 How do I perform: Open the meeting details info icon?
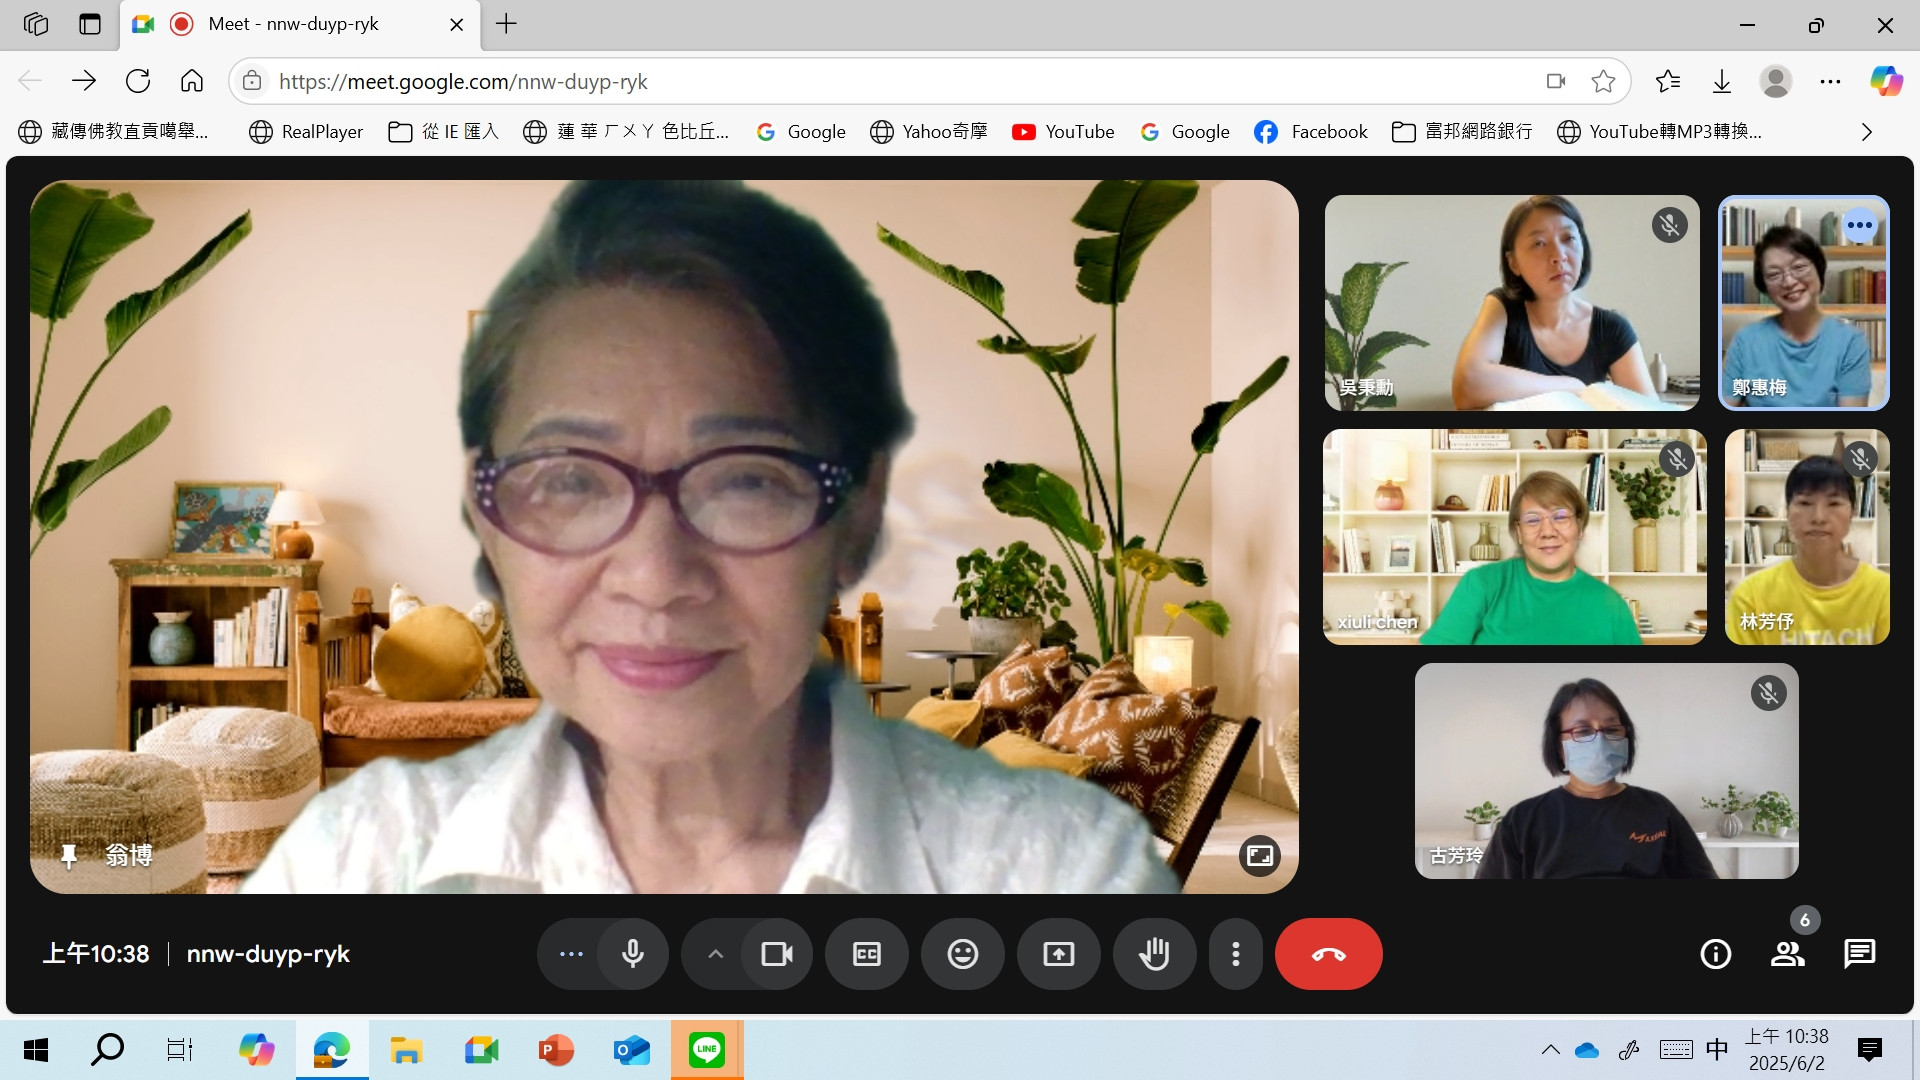point(1715,954)
